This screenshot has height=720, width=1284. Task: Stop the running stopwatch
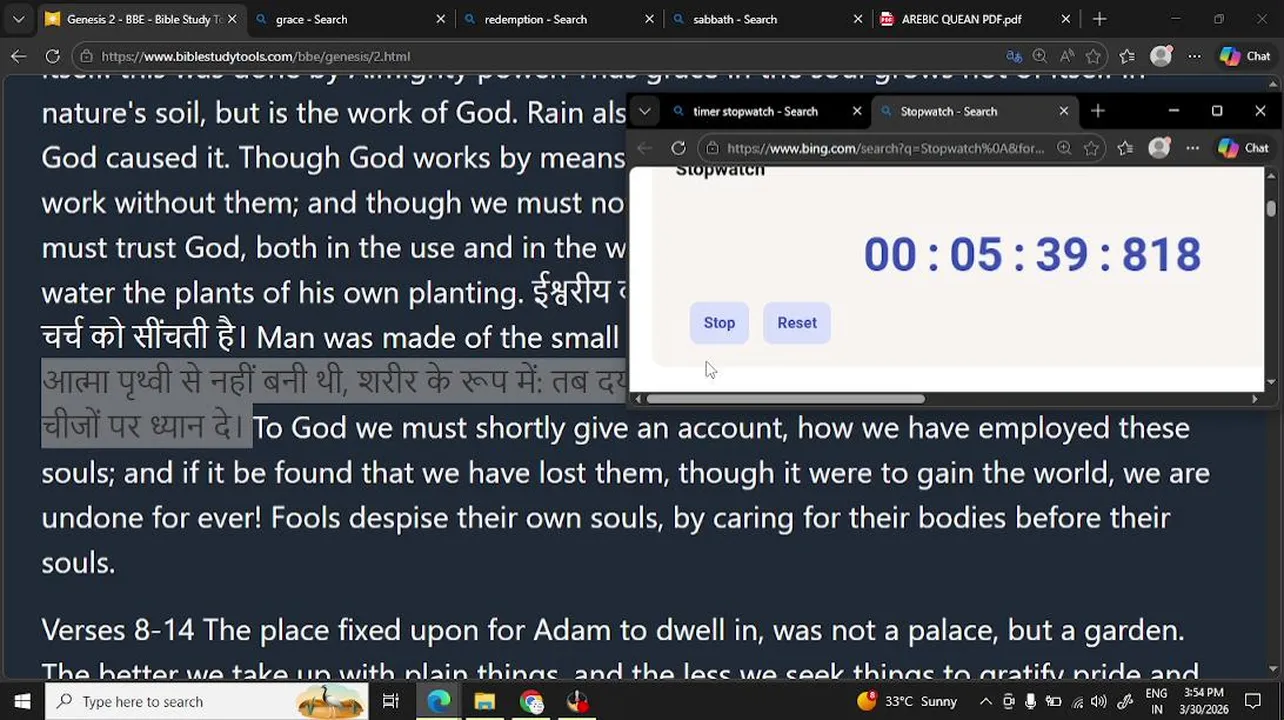tap(719, 323)
